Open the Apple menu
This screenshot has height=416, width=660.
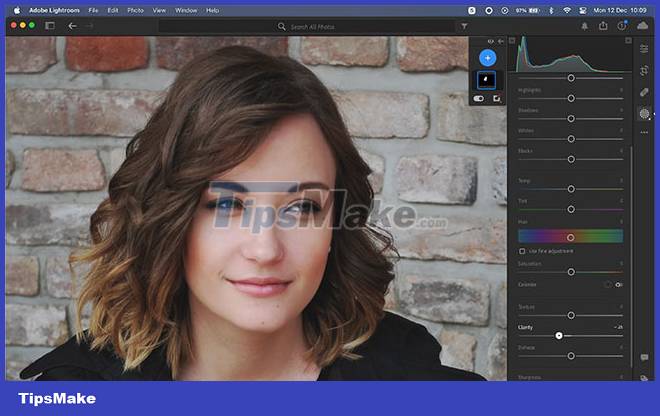(x=17, y=11)
